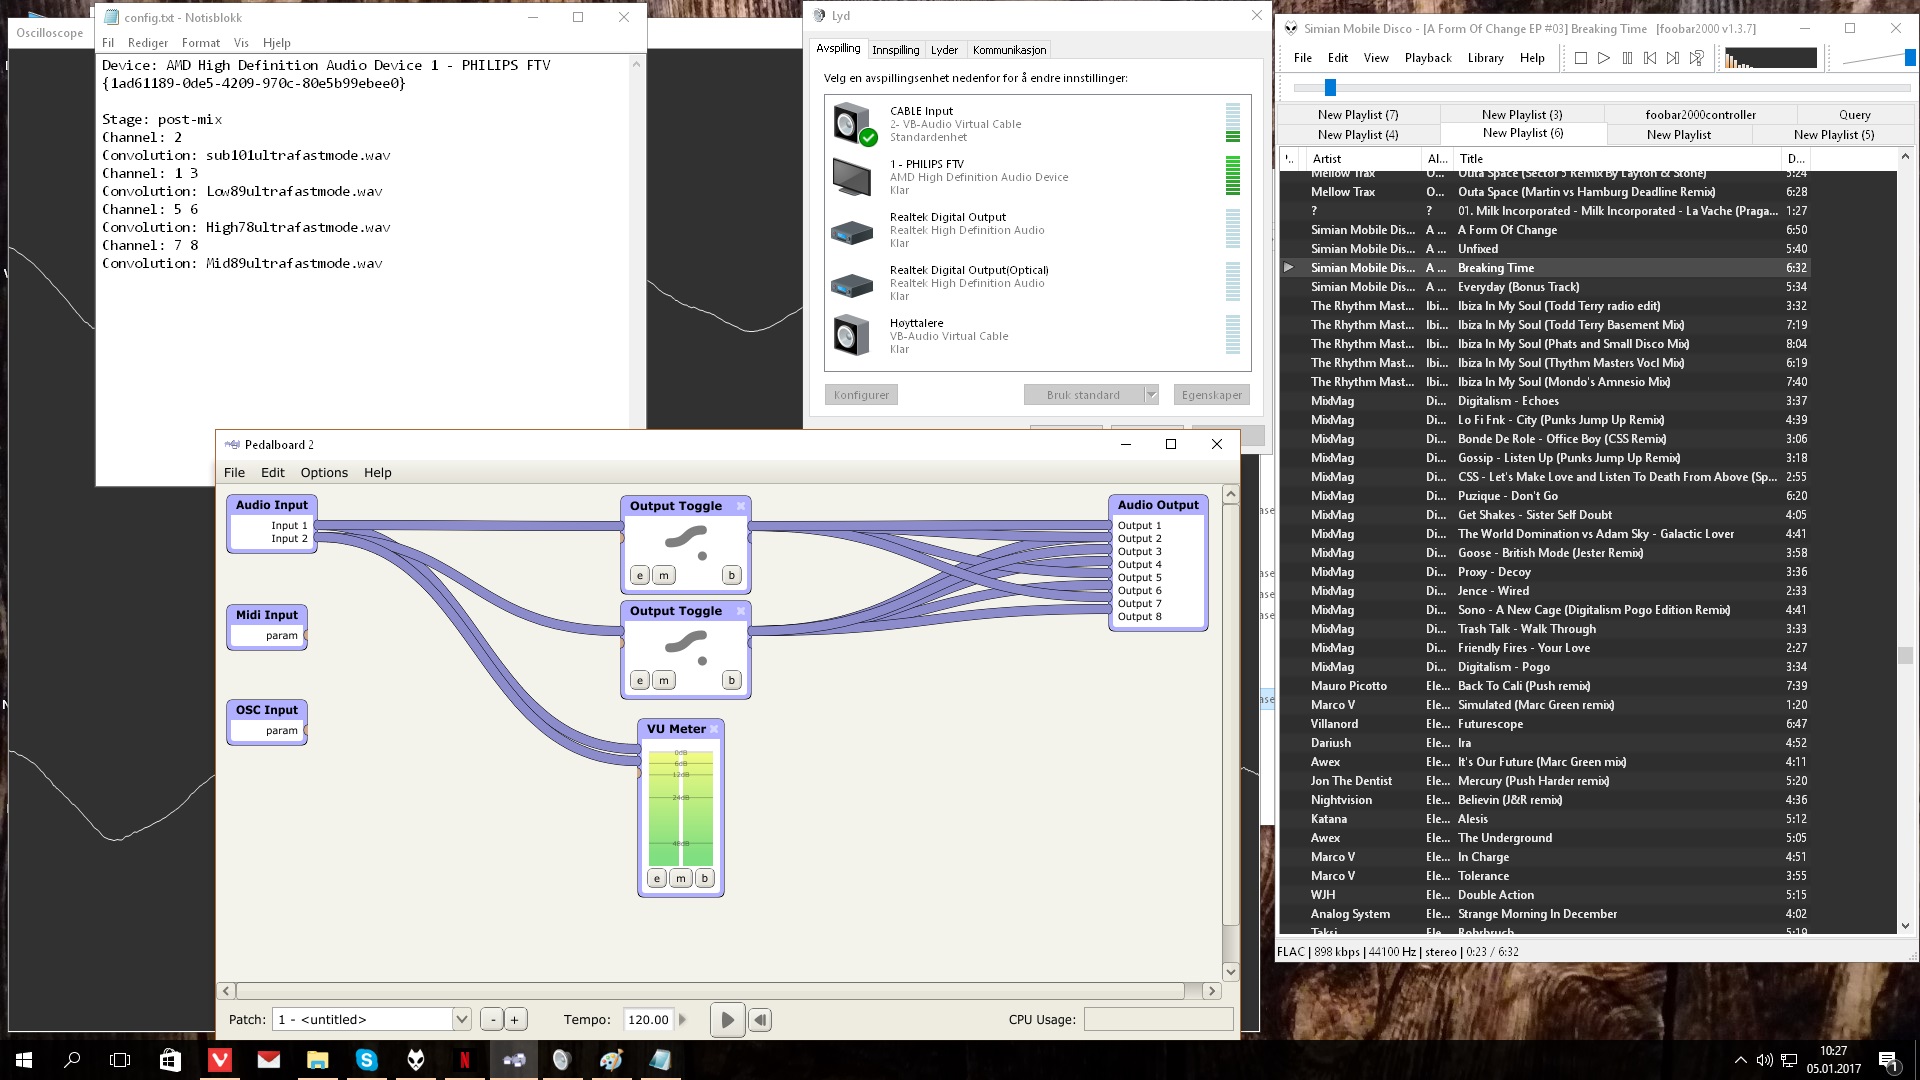1920x1080 pixels.
Task: Click the remove patch minus button
Action: (x=491, y=1020)
